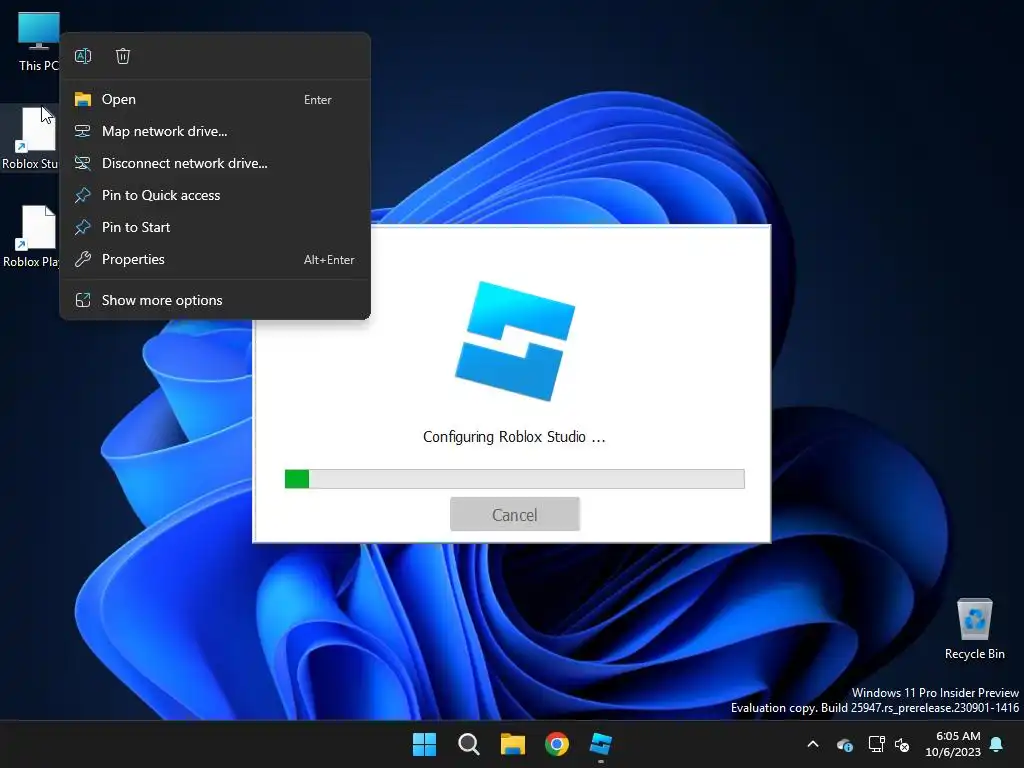1024x768 pixels.
Task: Select the This PC desktop icon
Action: point(38,41)
